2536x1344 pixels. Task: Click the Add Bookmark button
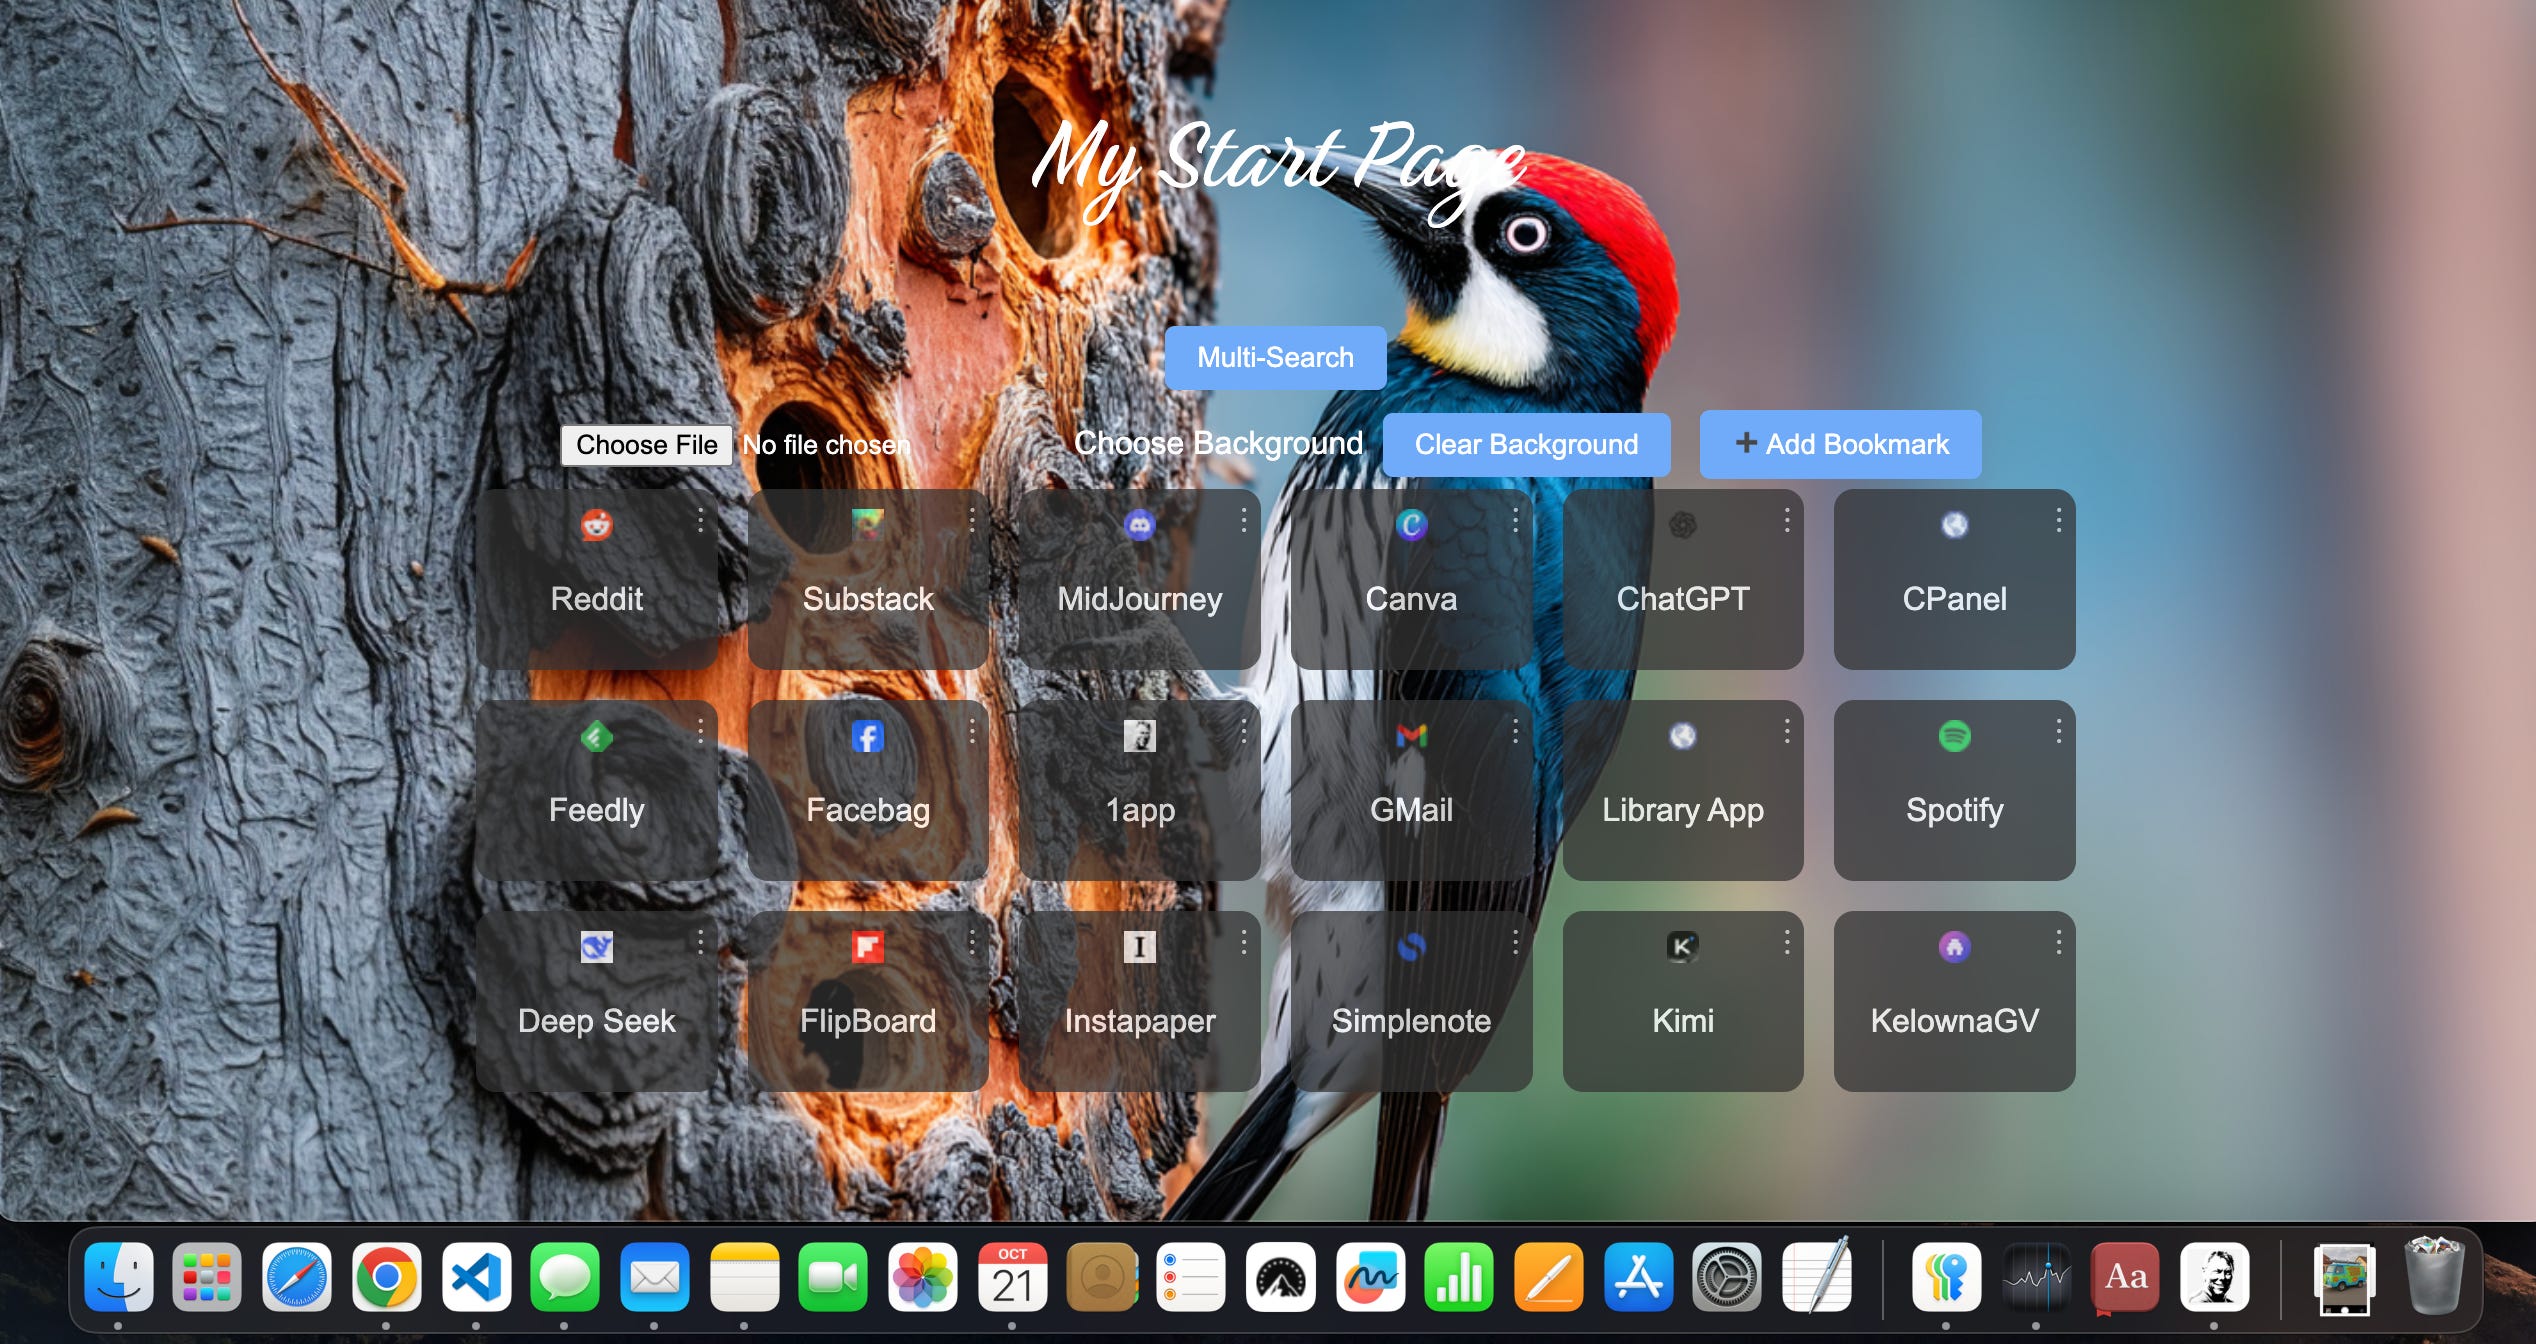[x=1840, y=444]
